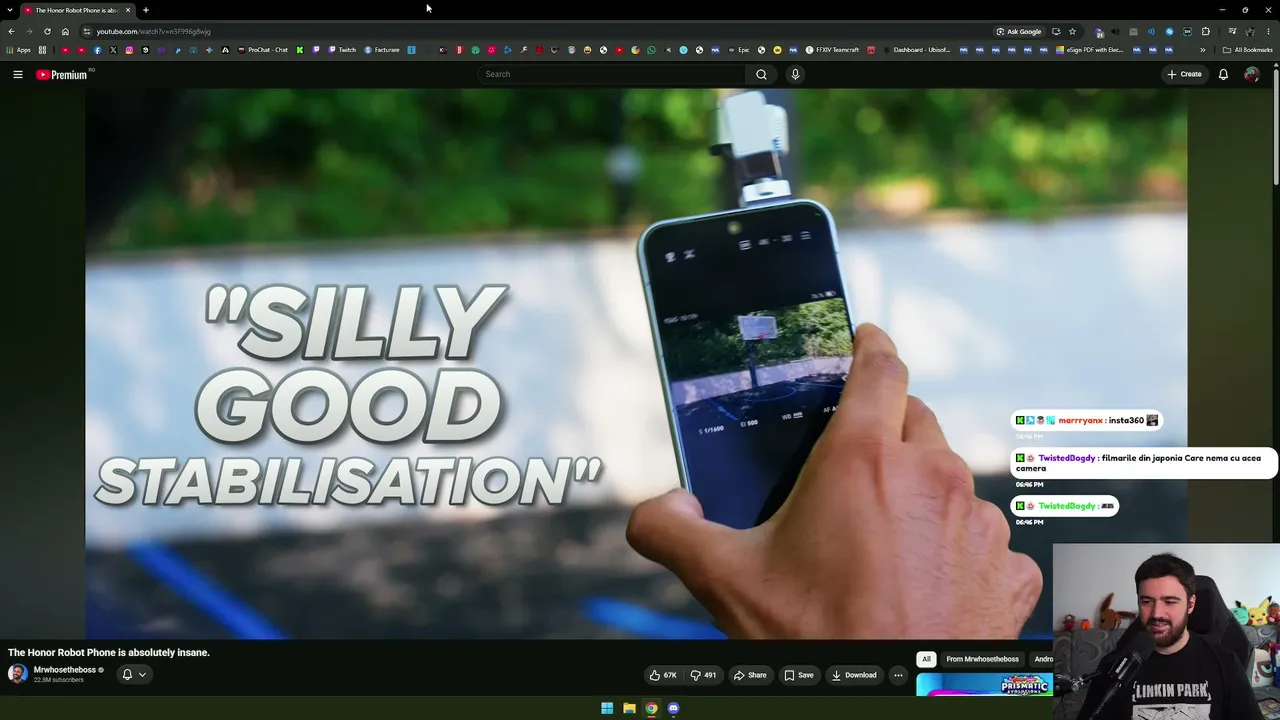Like the video with thumbs up
This screenshot has height=720, width=1280.
pyautogui.click(x=662, y=675)
